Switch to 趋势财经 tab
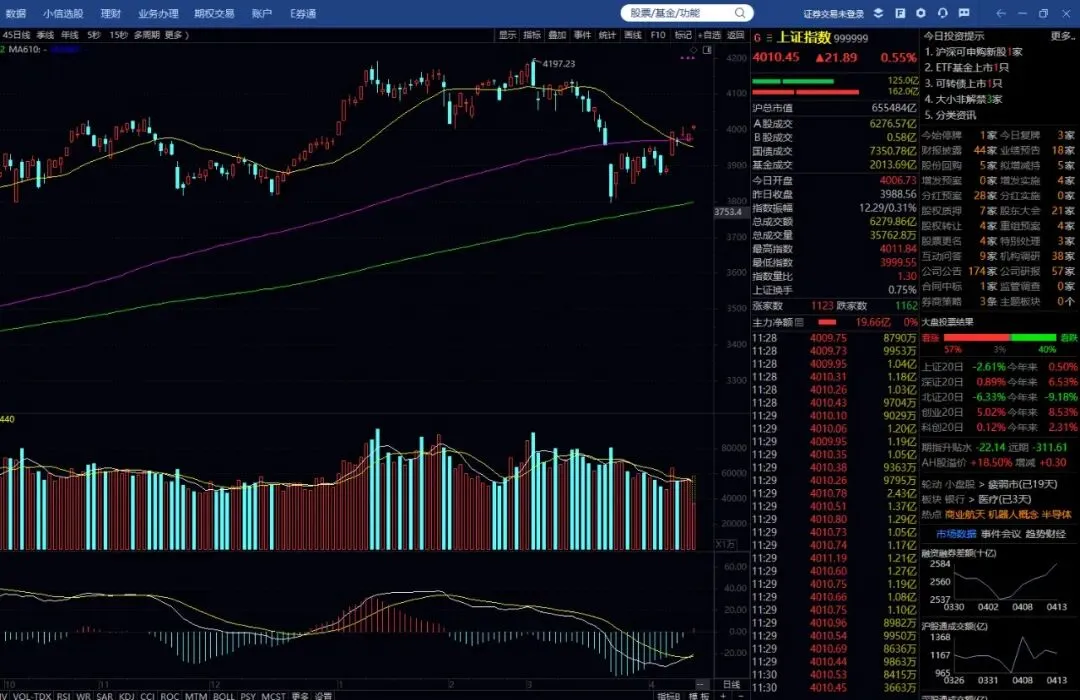This screenshot has width=1080, height=700. tap(1046, 534)
